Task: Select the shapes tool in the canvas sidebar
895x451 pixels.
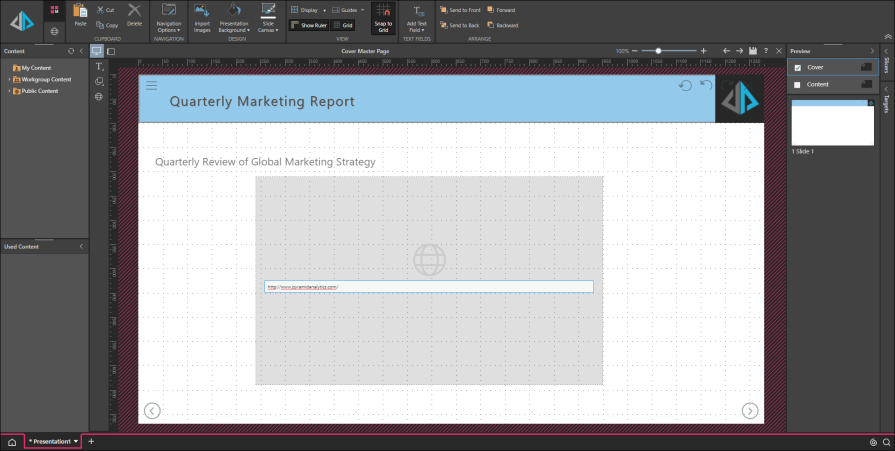Action: point(98,81)
